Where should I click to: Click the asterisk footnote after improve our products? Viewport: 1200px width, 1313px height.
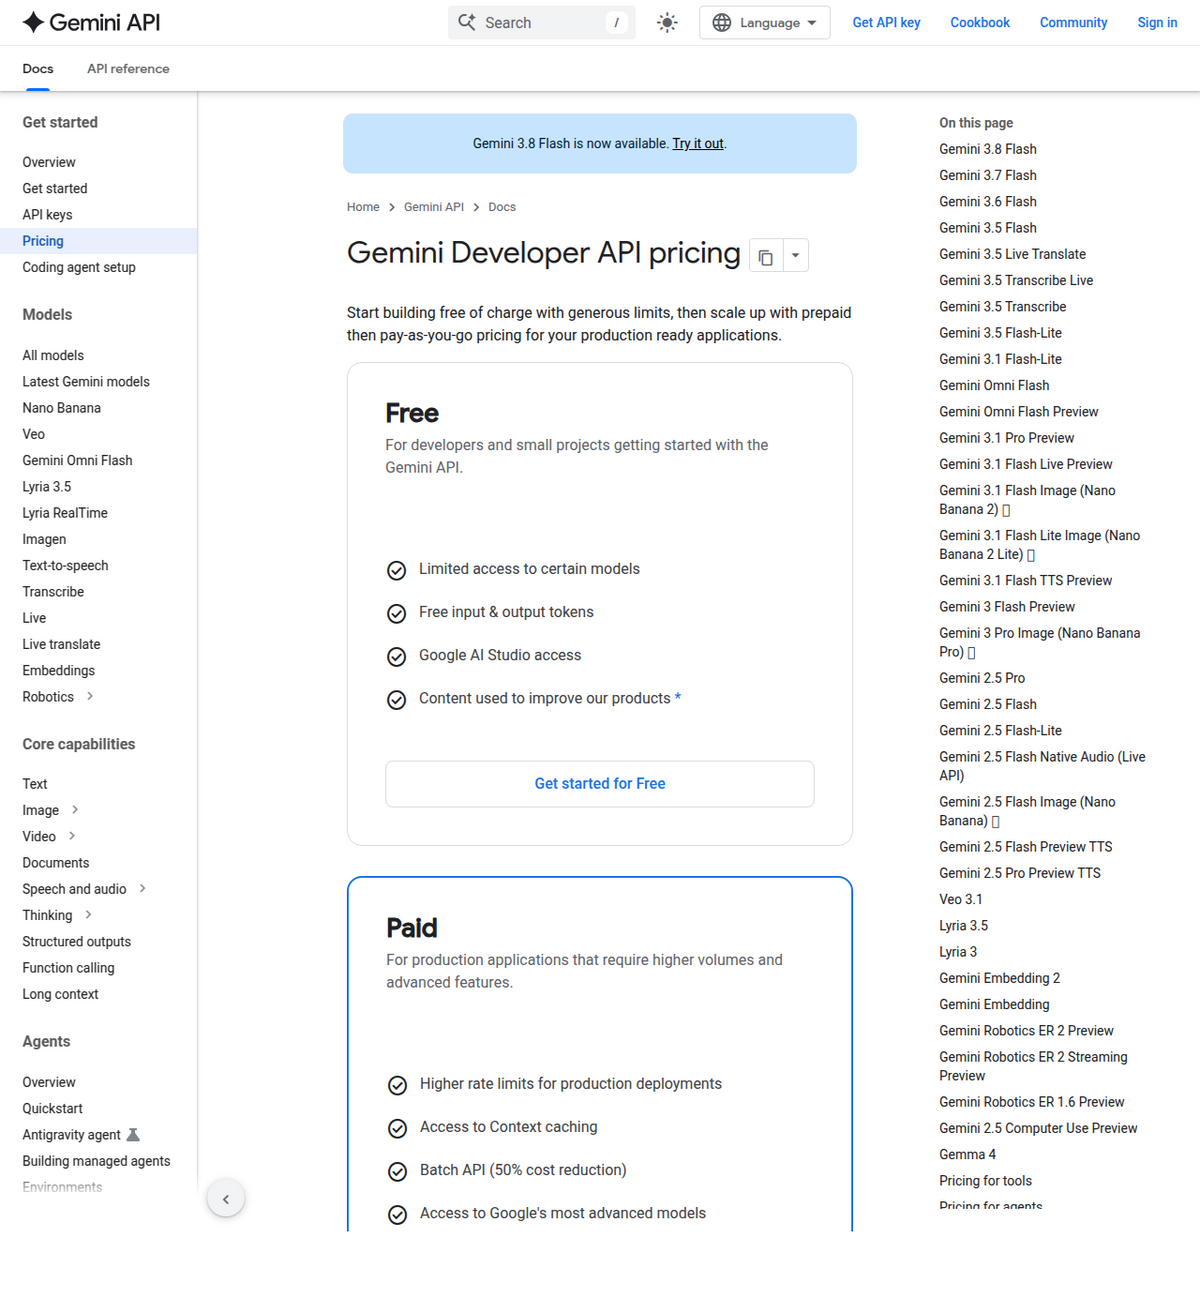[x=678, y=697]
